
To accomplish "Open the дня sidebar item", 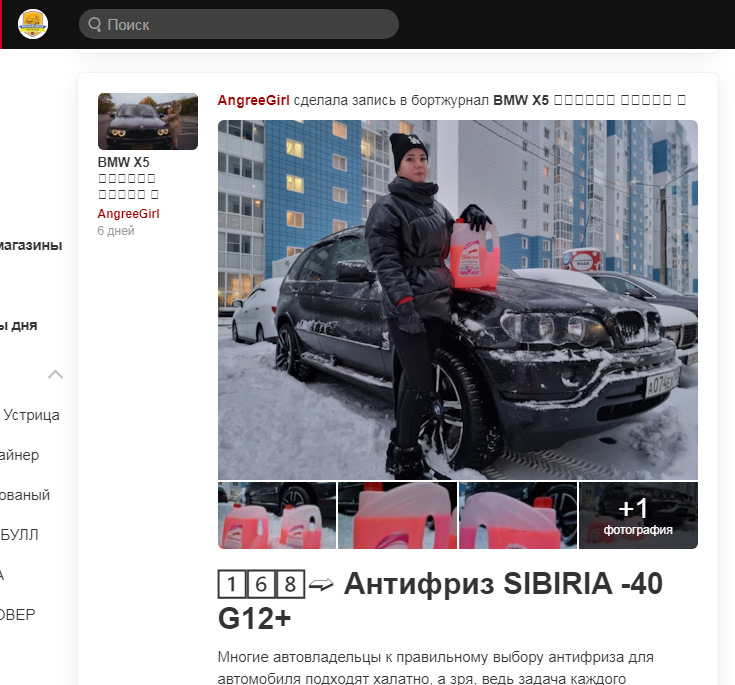I will (19, 325).
